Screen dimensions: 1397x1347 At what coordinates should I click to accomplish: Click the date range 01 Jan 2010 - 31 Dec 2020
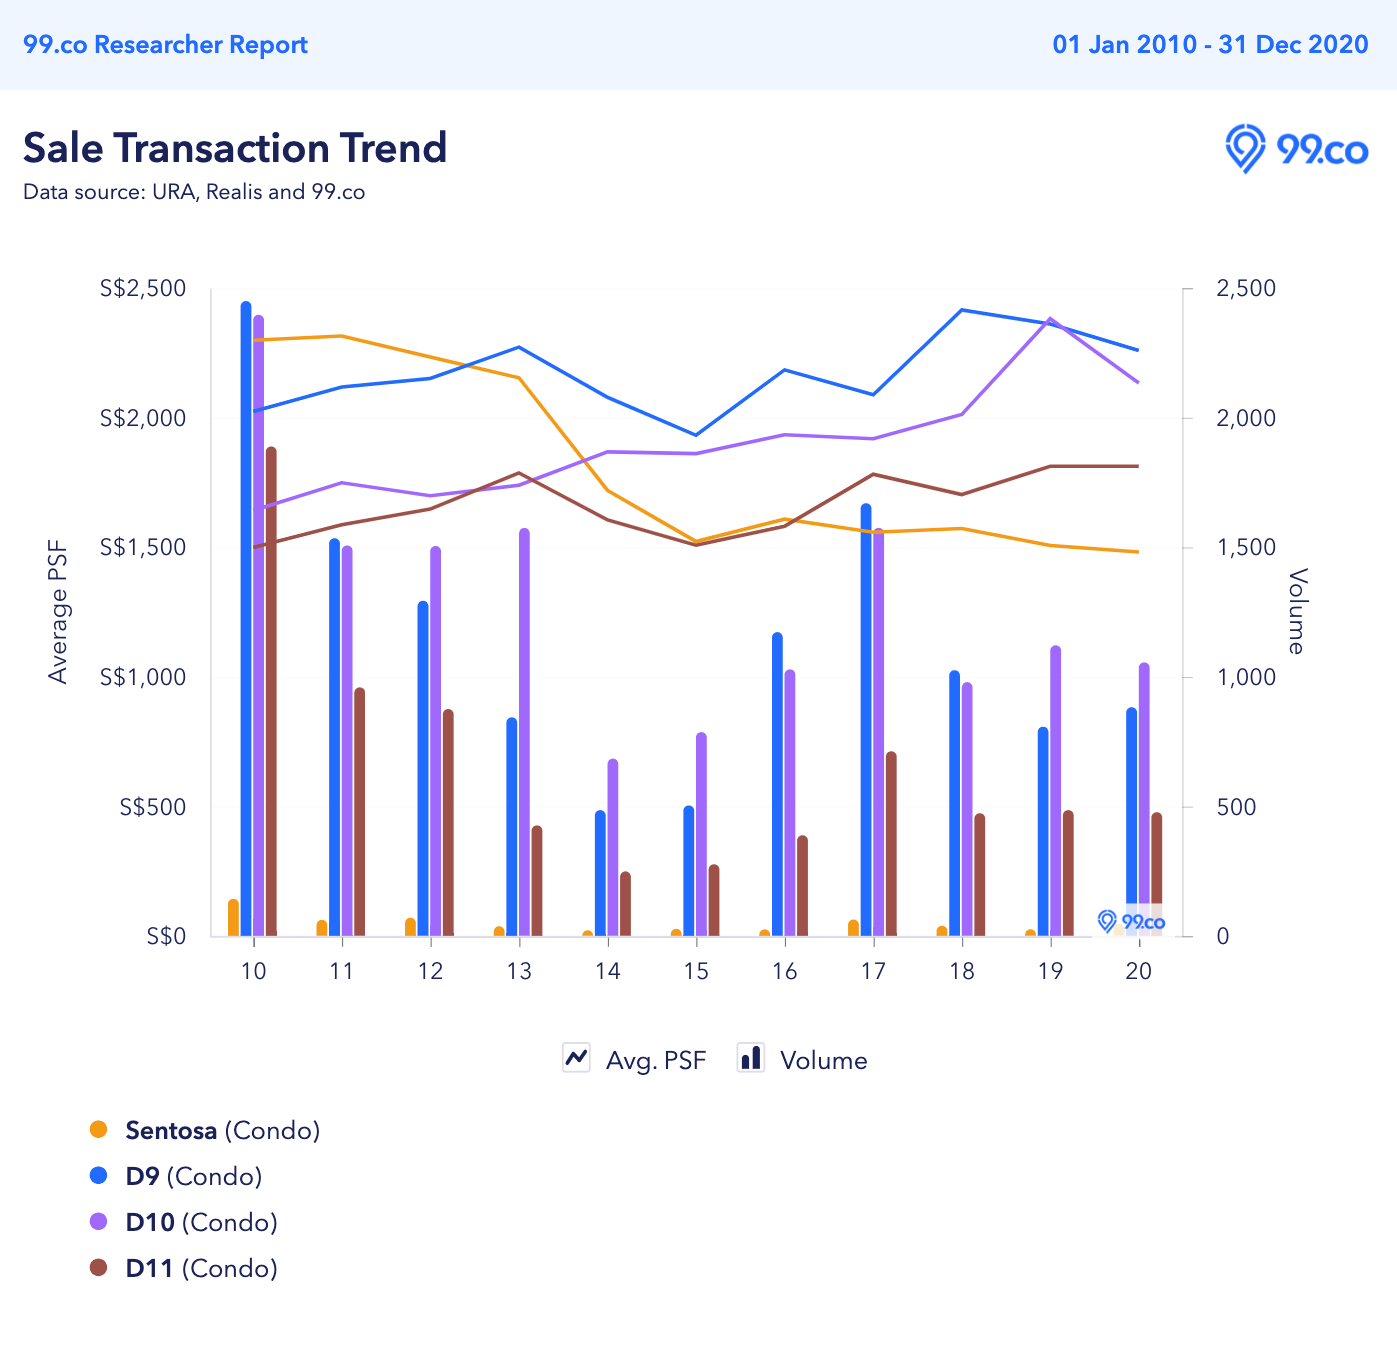pos(1210,45)
